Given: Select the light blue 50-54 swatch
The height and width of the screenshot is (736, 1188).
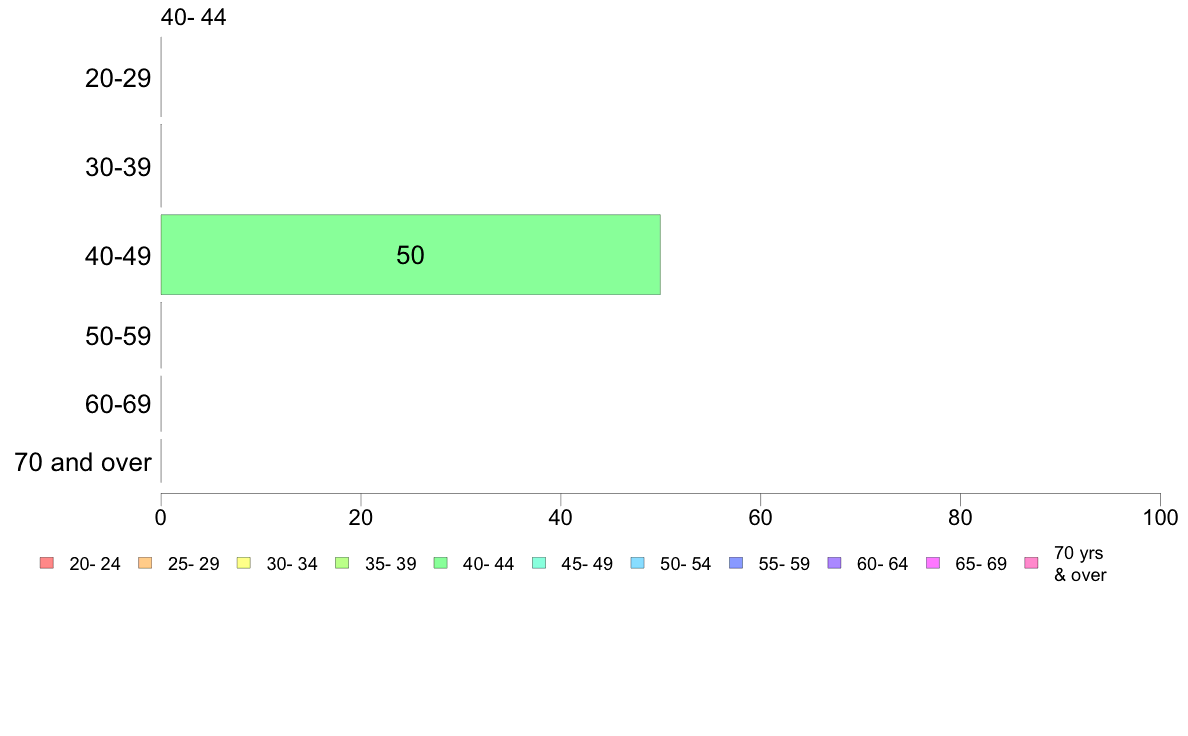Looking at the screenshot, I should [x=638, y=562].
